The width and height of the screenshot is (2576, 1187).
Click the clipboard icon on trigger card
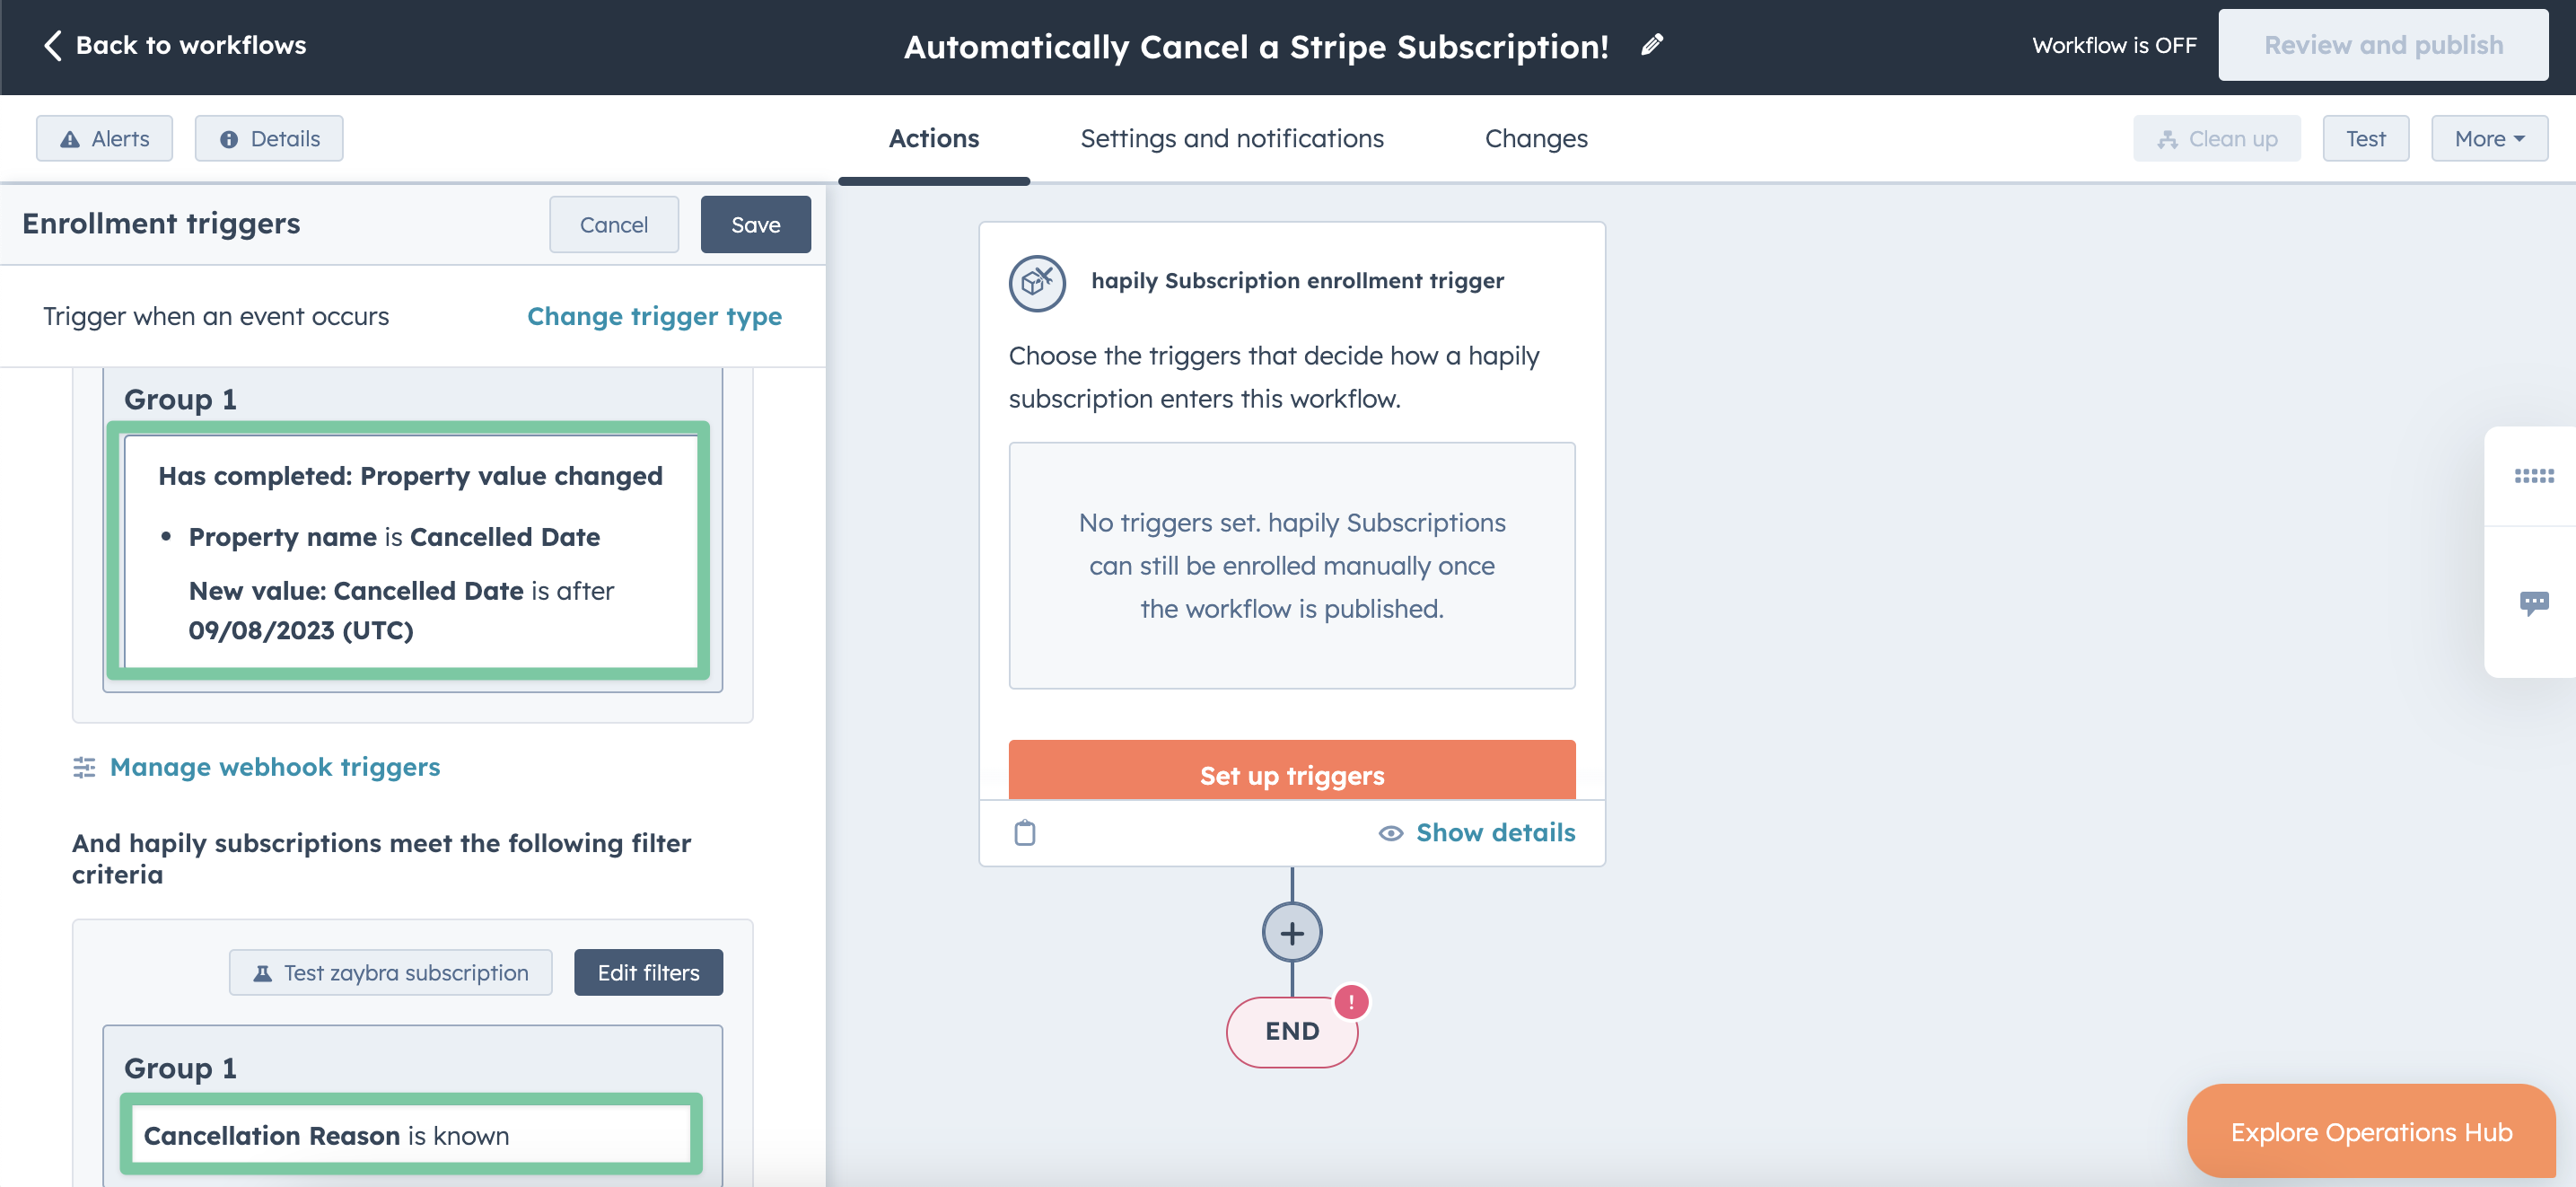click(x=1025, y=832)
